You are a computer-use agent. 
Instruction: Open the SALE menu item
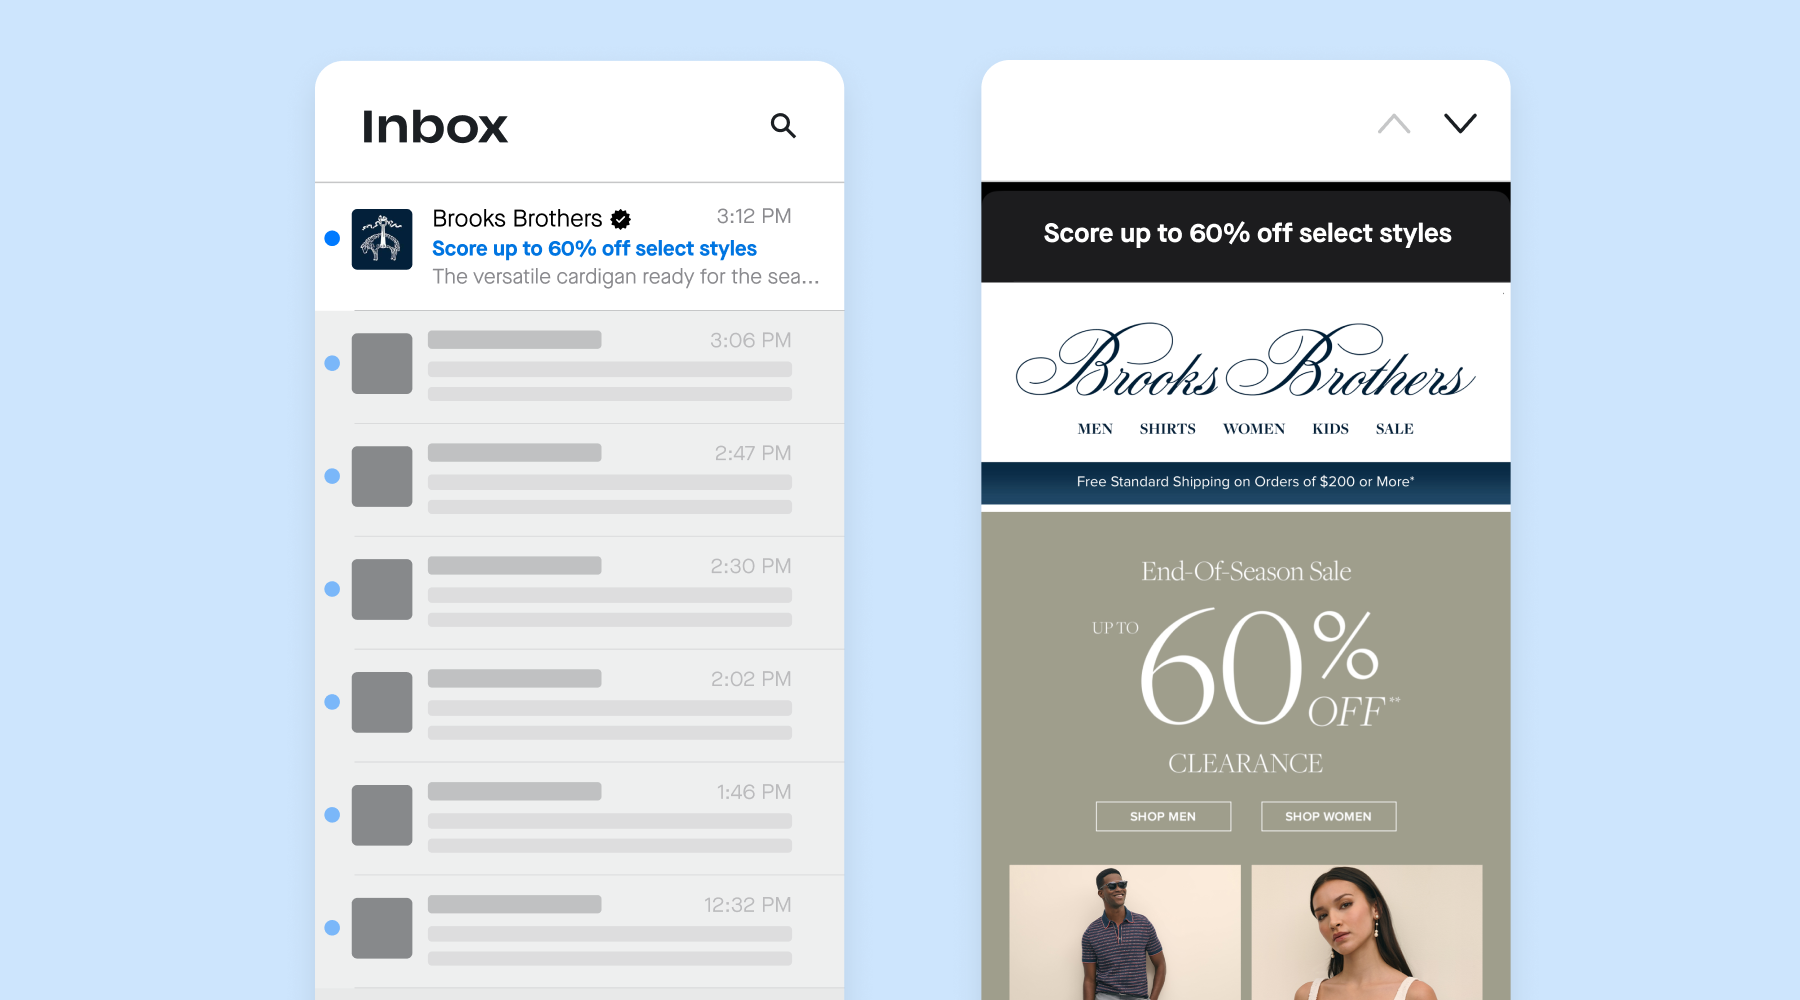coord(1393,428)
